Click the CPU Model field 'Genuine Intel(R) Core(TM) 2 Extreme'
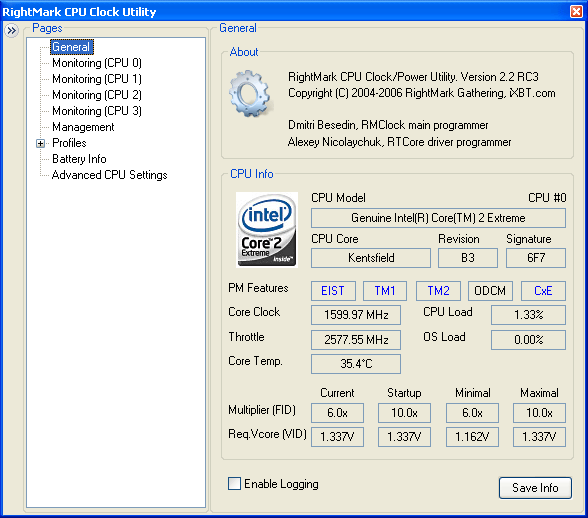This screenshot has height=518, width=588. [x=438, y=218]
